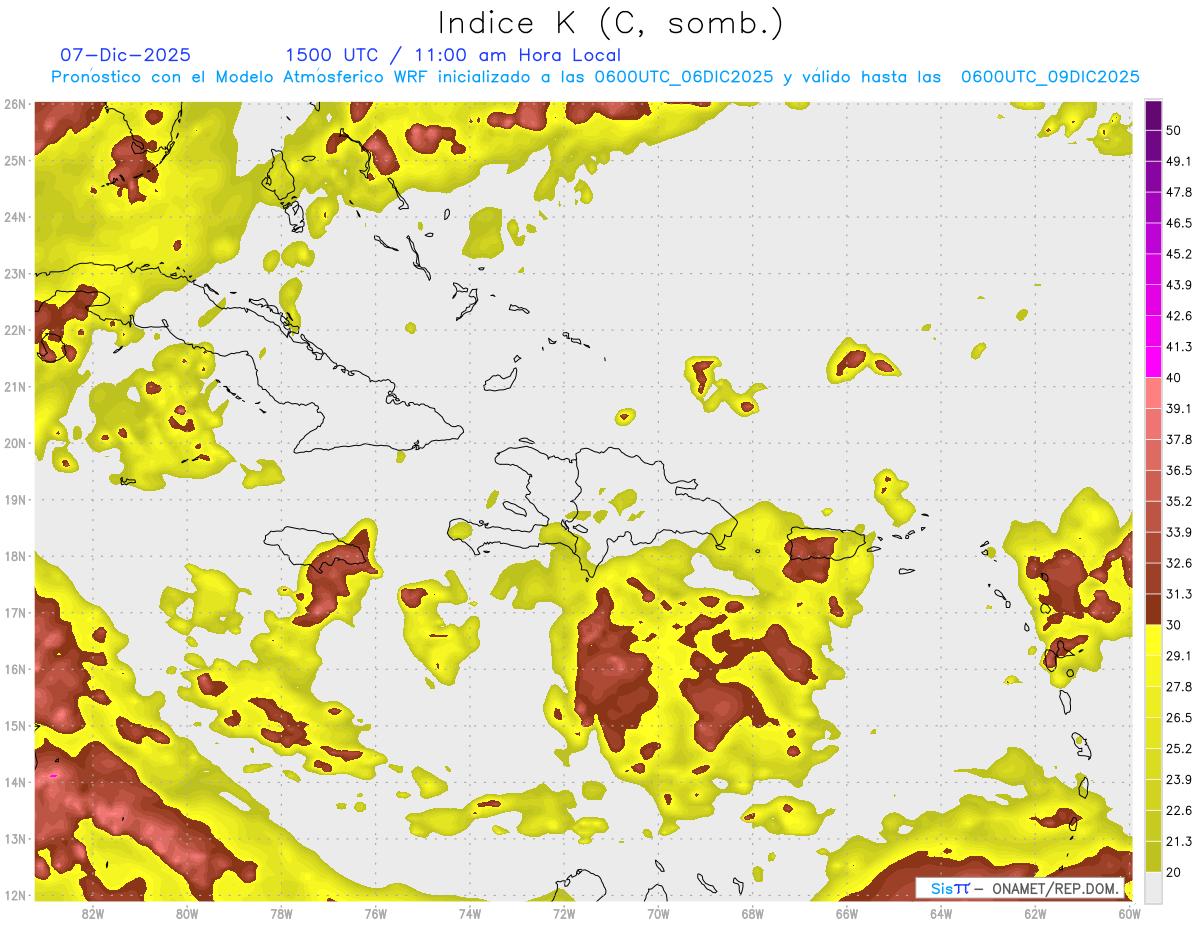
Task: Click the 26N latitude axis label
Action: [x=14, y=104]
